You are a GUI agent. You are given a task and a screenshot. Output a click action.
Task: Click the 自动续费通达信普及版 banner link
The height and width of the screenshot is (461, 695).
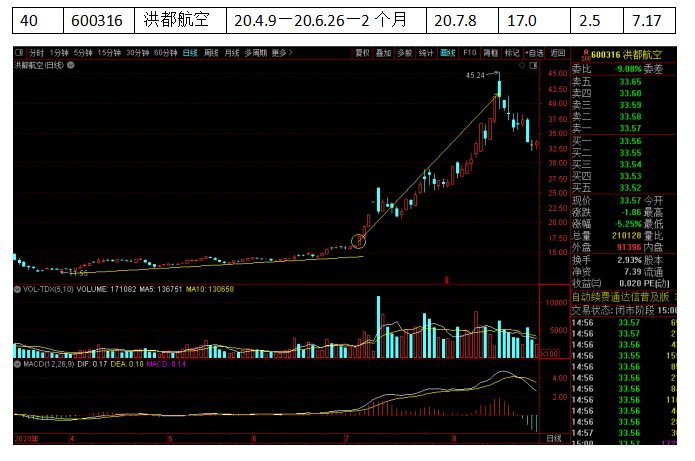pos(621,297)
